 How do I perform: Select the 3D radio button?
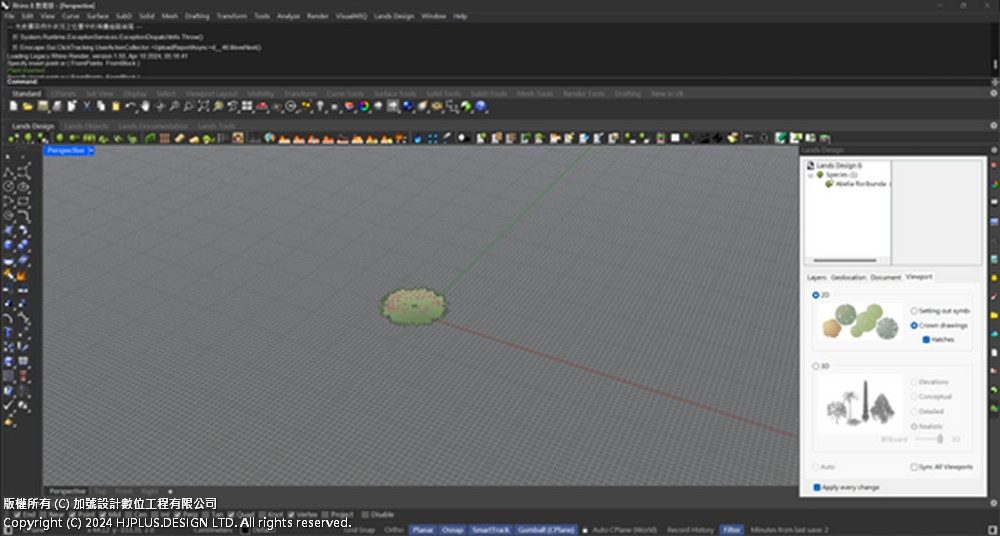pyautogui.click(x=816, y=367)
